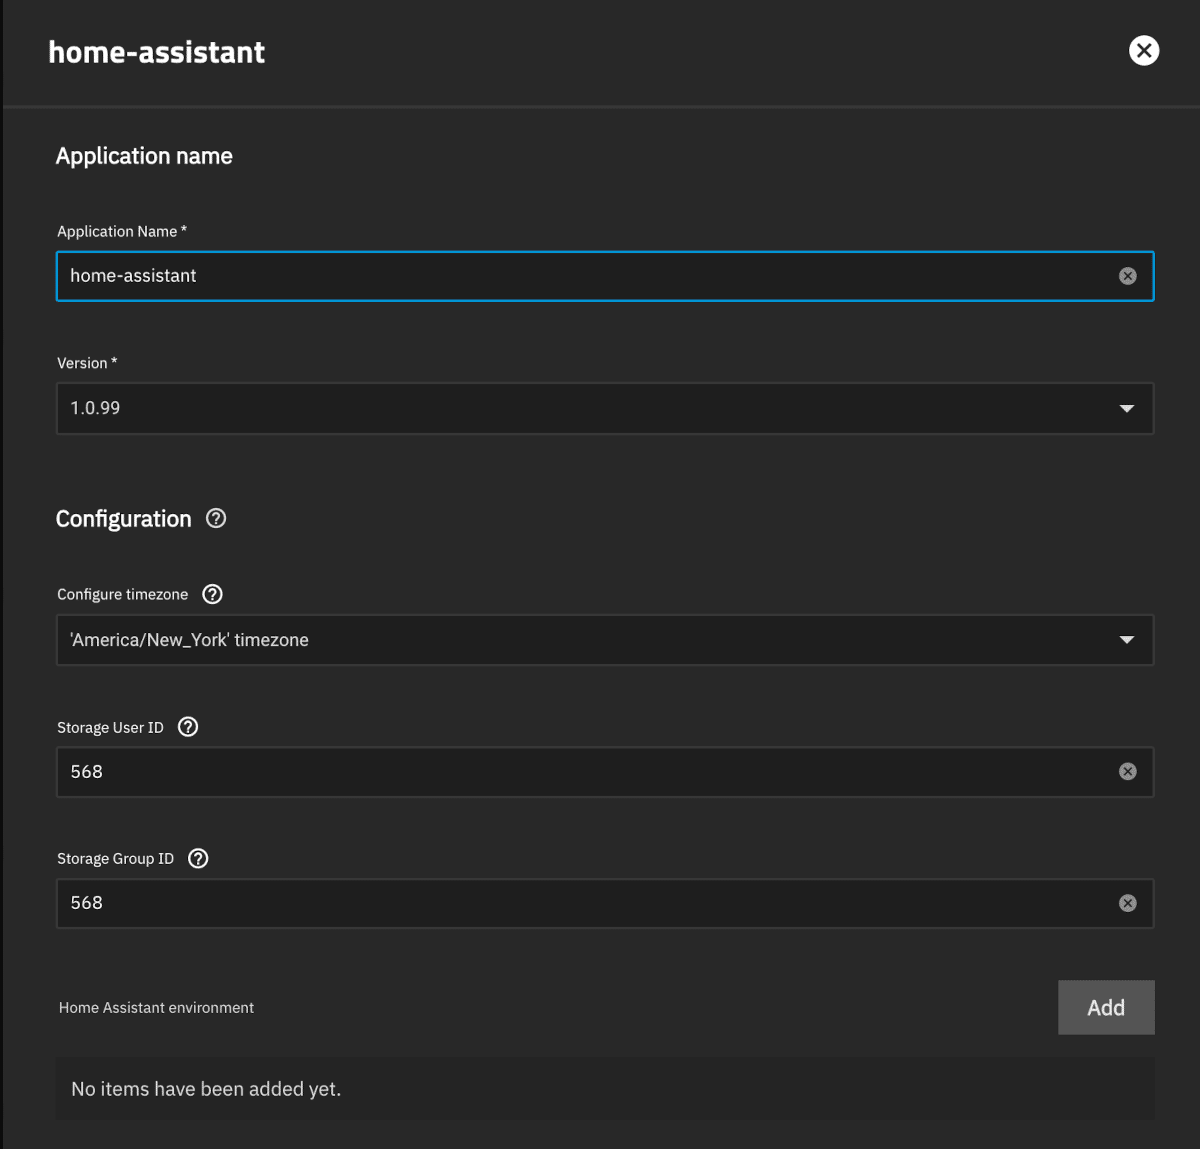Screen dimensions: 1200x1149
Task: Clear the Storage Group ID value
Action: [1128, 903]
